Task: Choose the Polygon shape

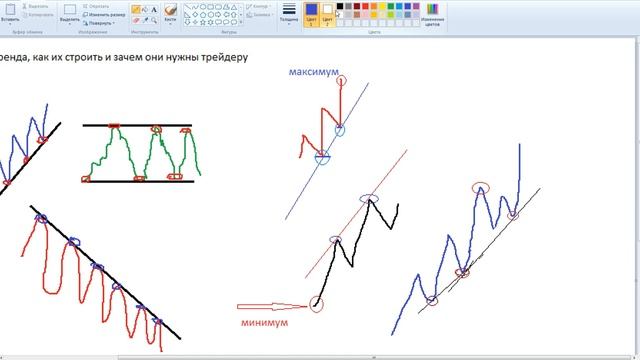Action: [226, 7]
